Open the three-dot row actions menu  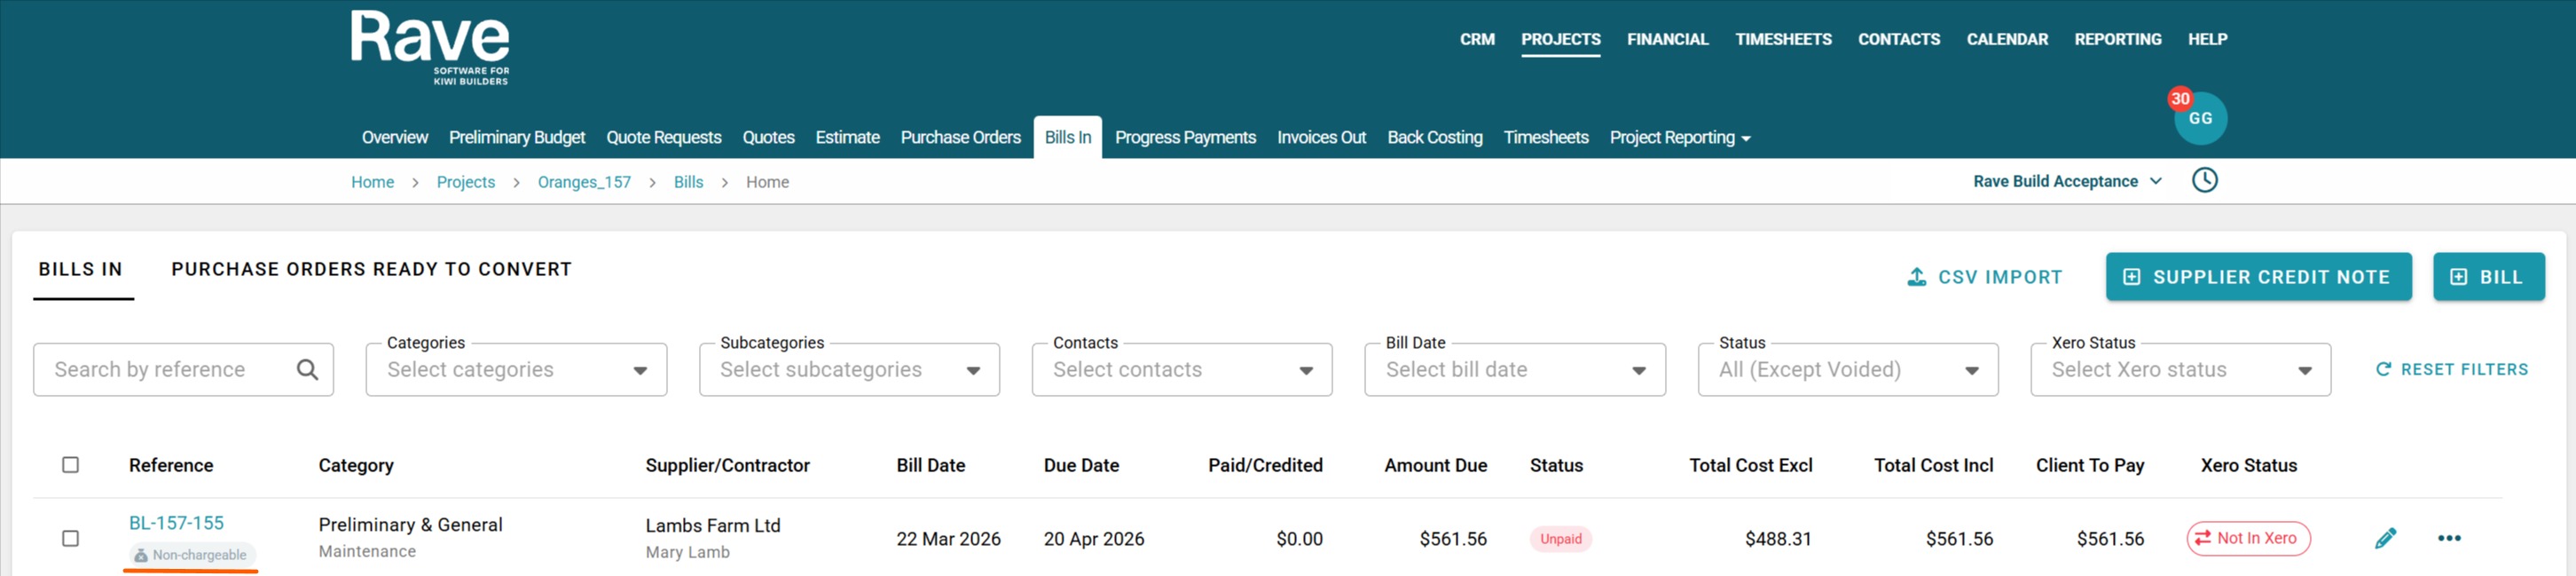[2449, 538]
